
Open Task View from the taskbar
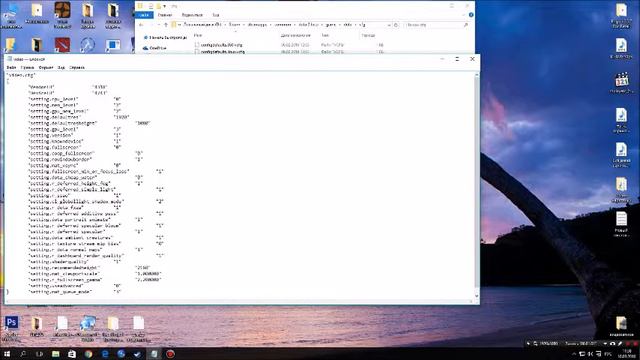[x=39, y=354]
